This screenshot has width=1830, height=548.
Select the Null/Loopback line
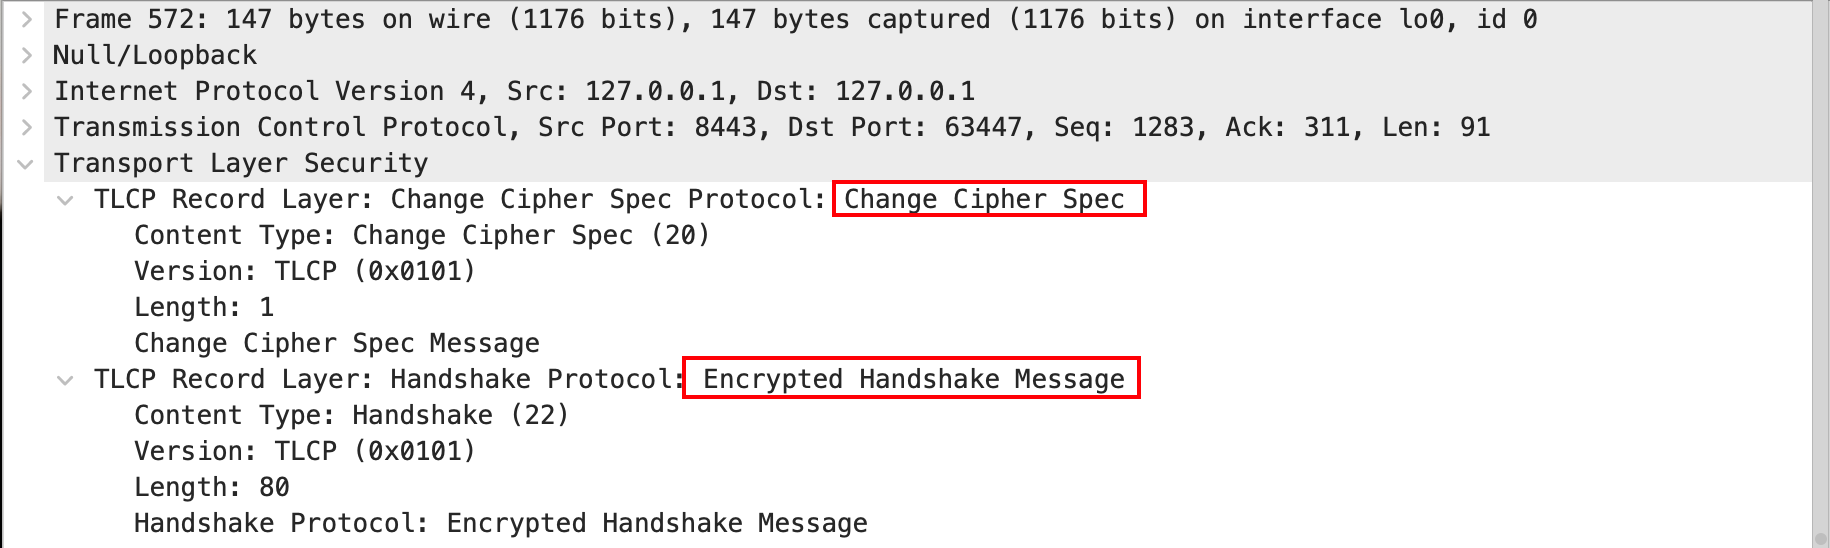coord(155,55)
